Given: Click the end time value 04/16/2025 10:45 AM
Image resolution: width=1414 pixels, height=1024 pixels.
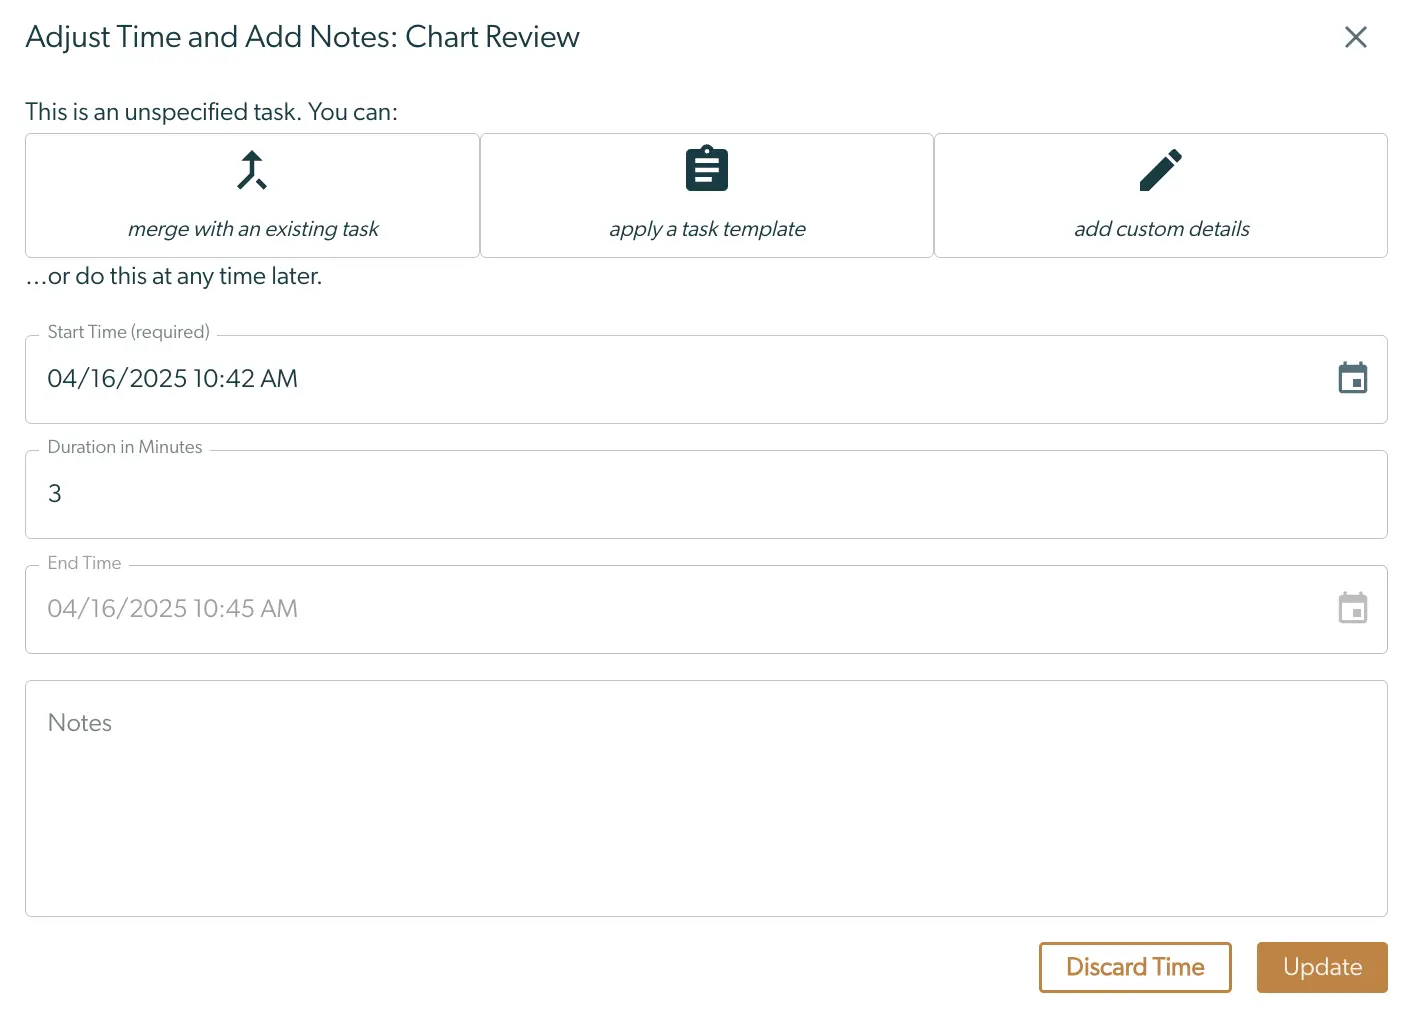Looking at the screenshot, I should click(x=172, y=608).
